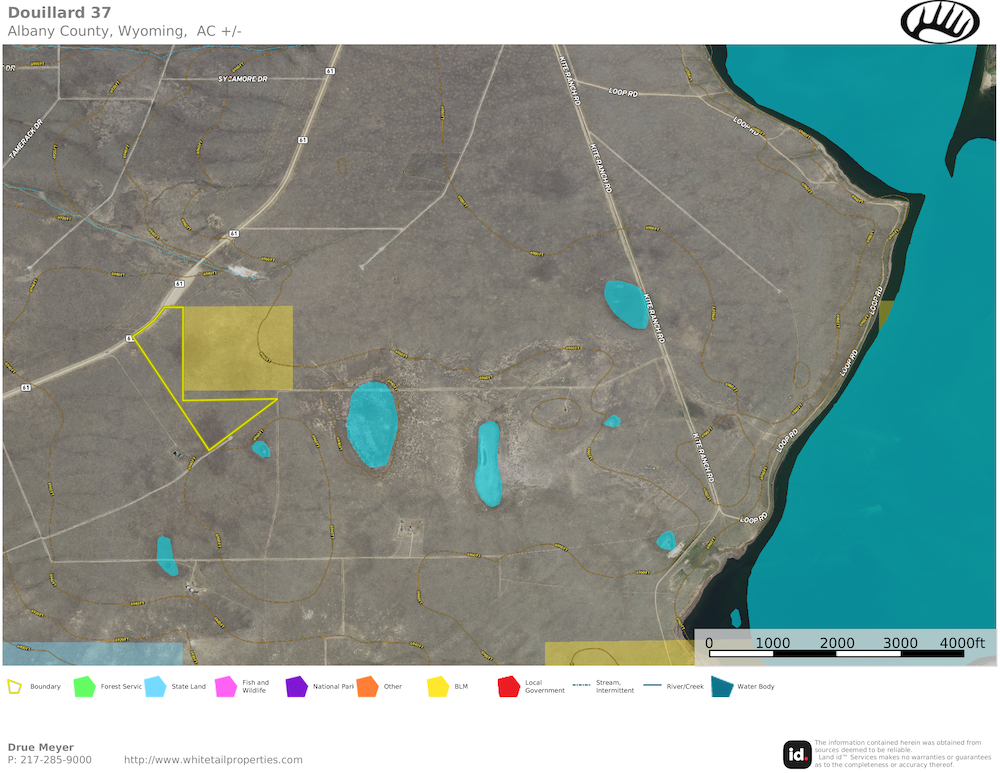The image size is (1000, 773).
Task: Click the yellow BLM legend swatch
Action: (438, 687)
